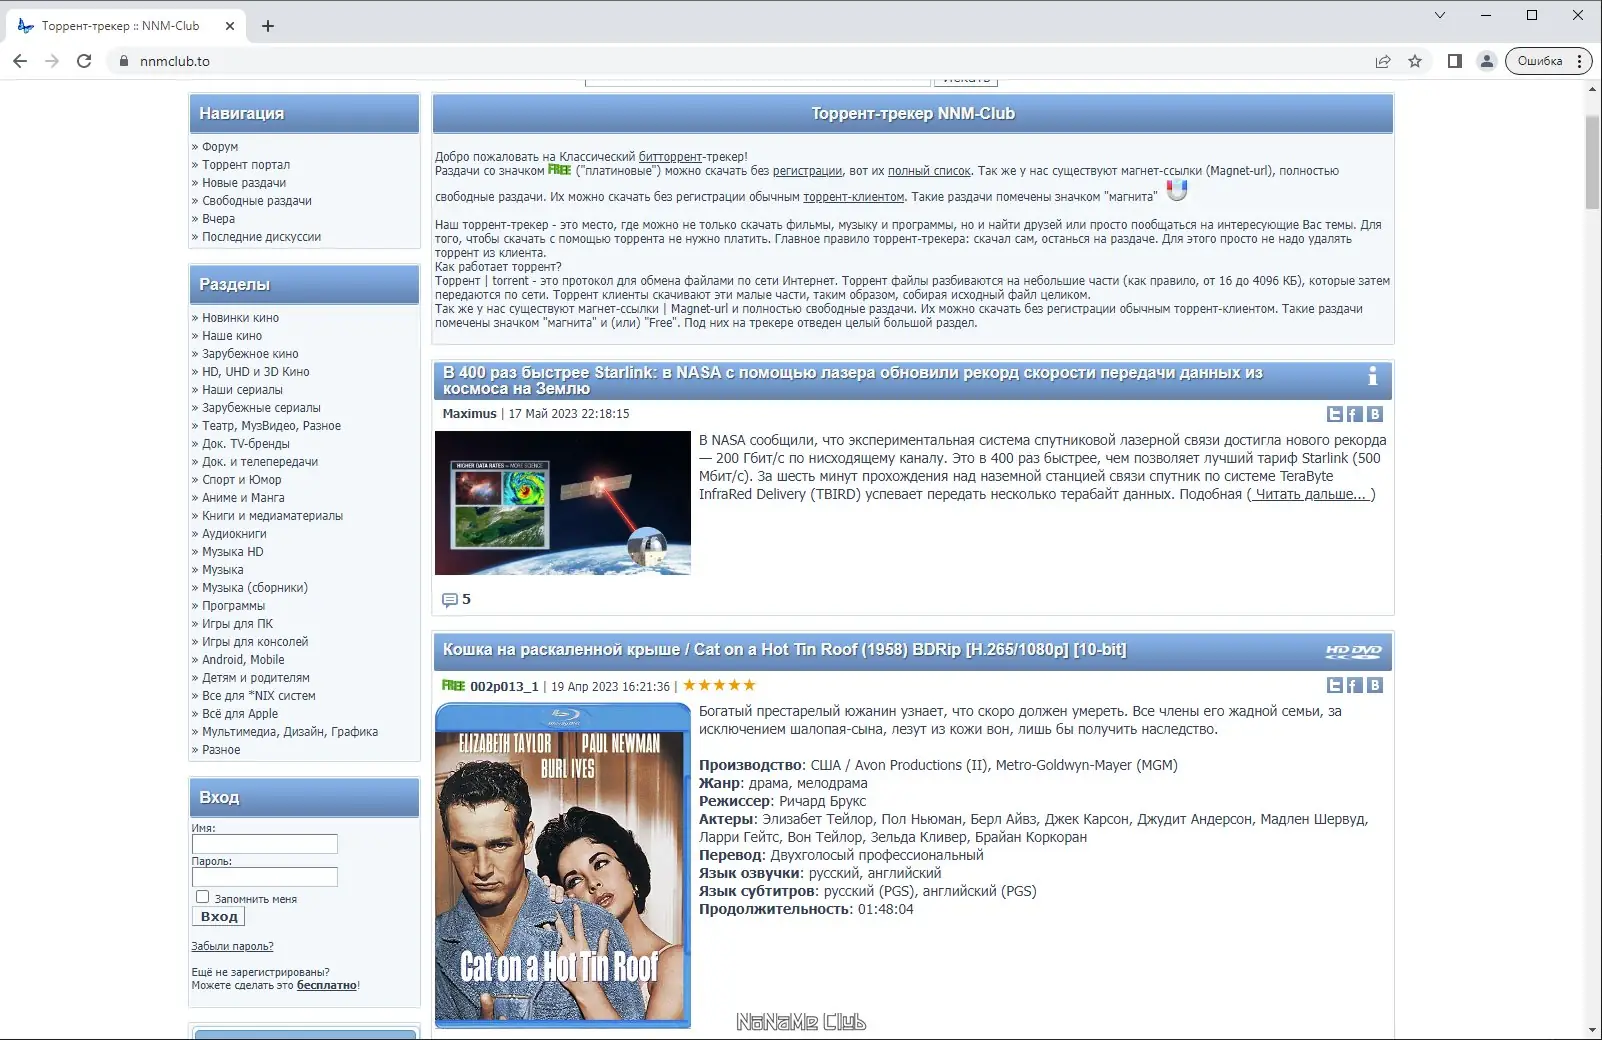Open the Cat on a Hot Tin Roof poster

pyautogui.click(x=563, y=865)
